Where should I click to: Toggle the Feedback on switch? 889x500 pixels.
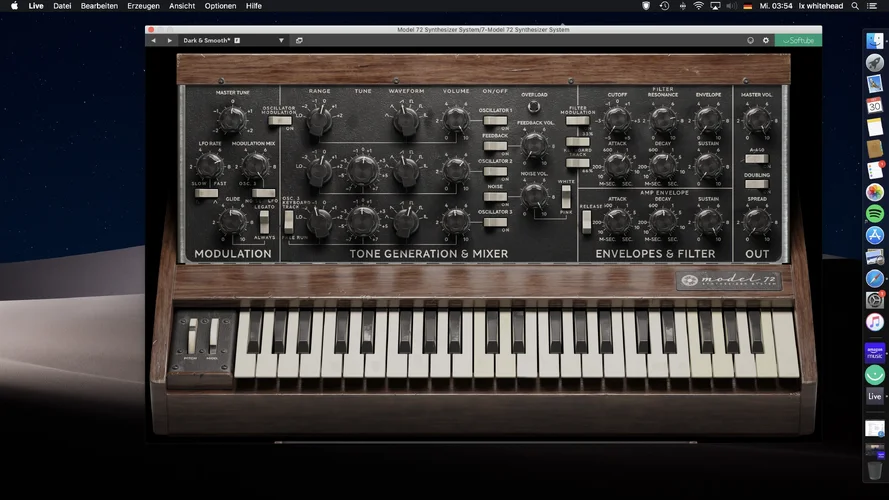tap(495, 146)
